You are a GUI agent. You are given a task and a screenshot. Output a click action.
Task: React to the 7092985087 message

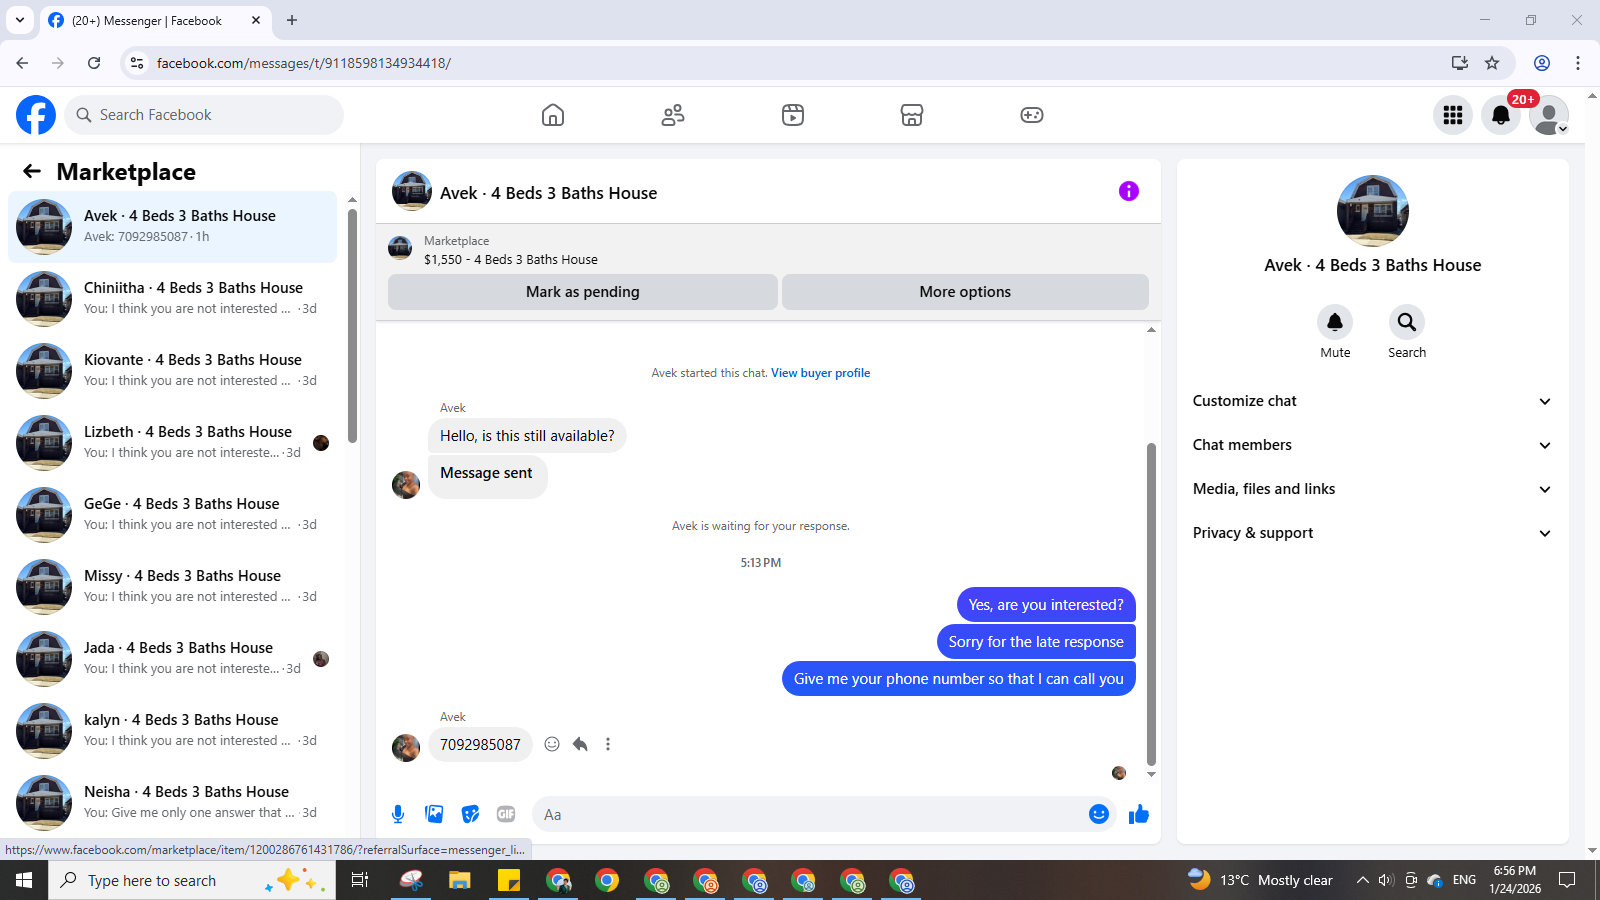tap(552, 744)
